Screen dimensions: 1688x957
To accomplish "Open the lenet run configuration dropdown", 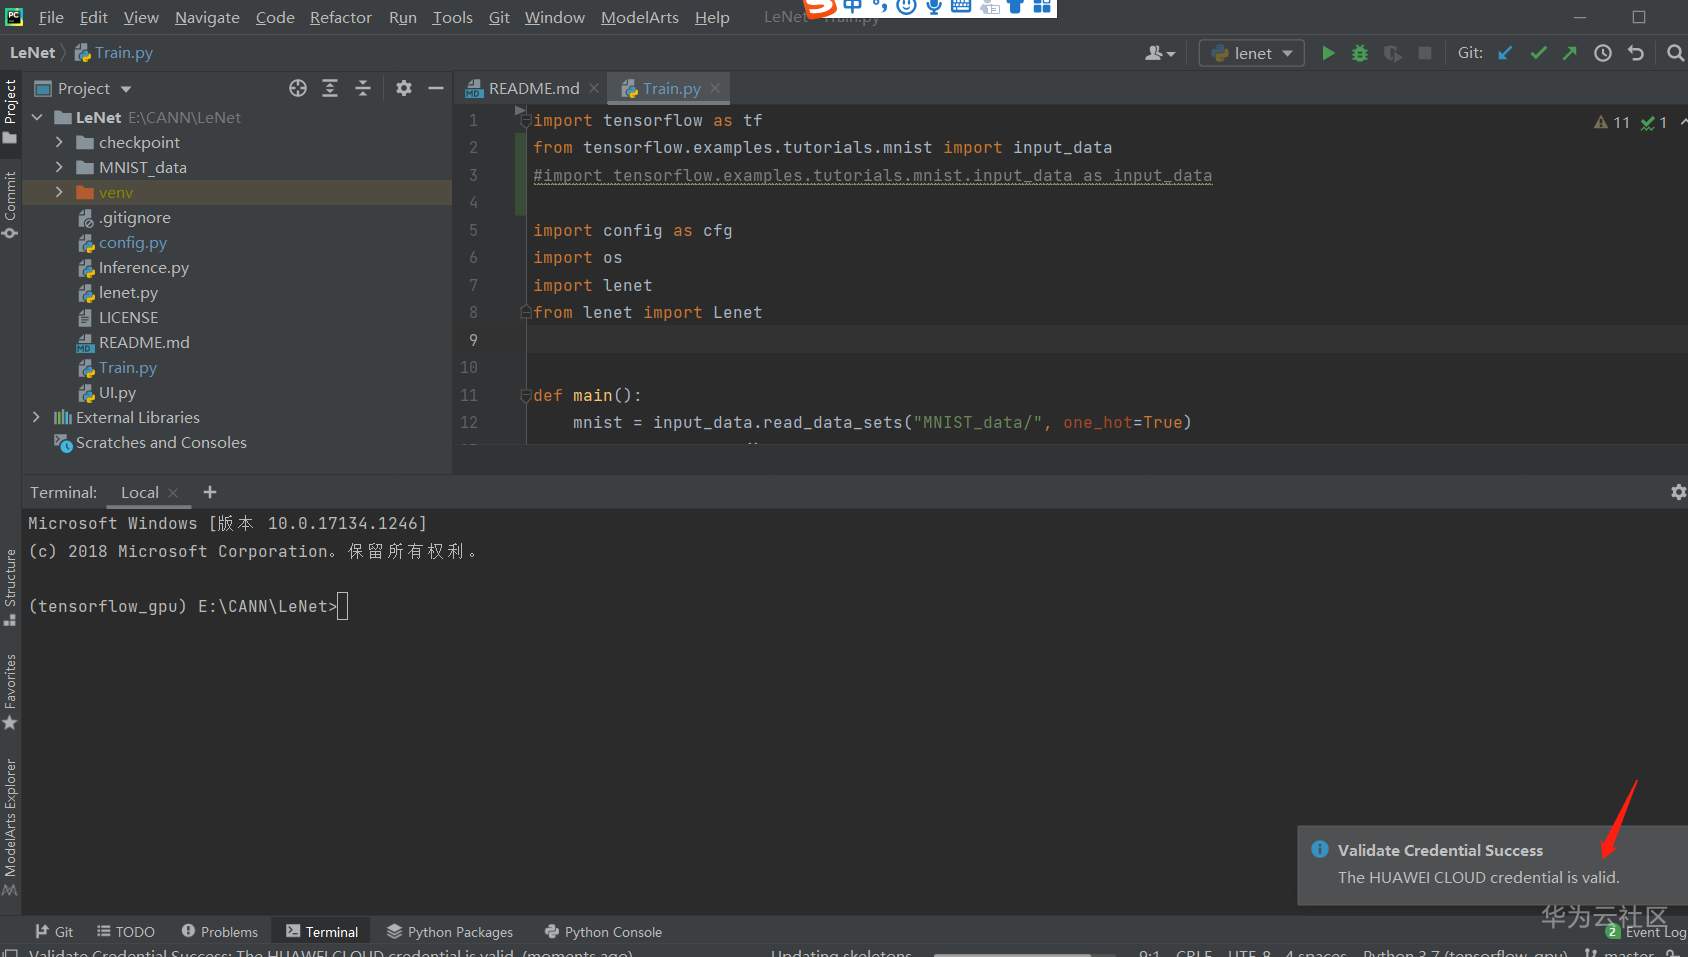I will pyautogui.click(x=1252, y=53).
